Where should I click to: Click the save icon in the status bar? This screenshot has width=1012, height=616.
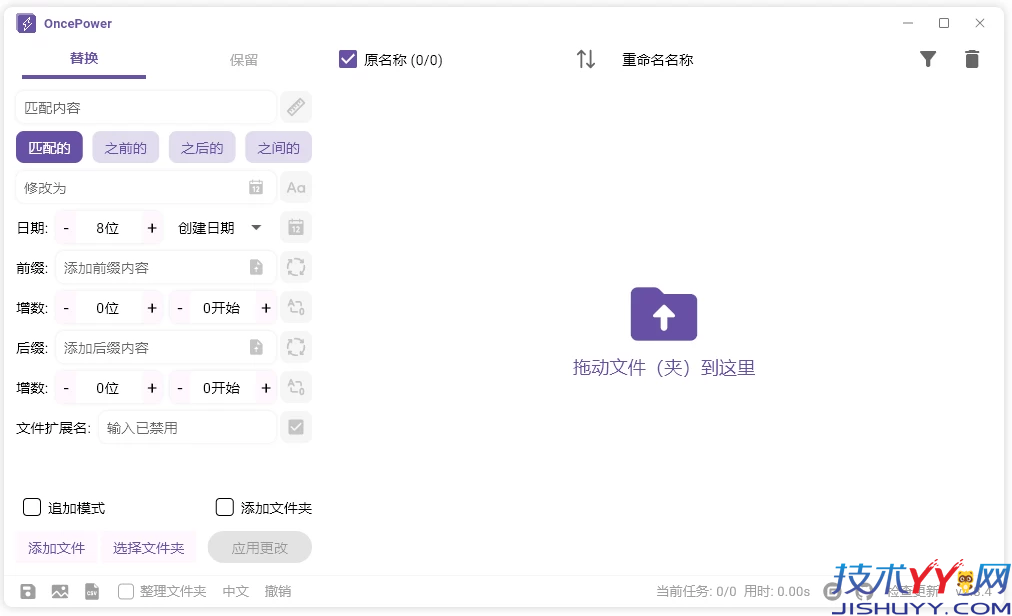(x=27, y=591)
